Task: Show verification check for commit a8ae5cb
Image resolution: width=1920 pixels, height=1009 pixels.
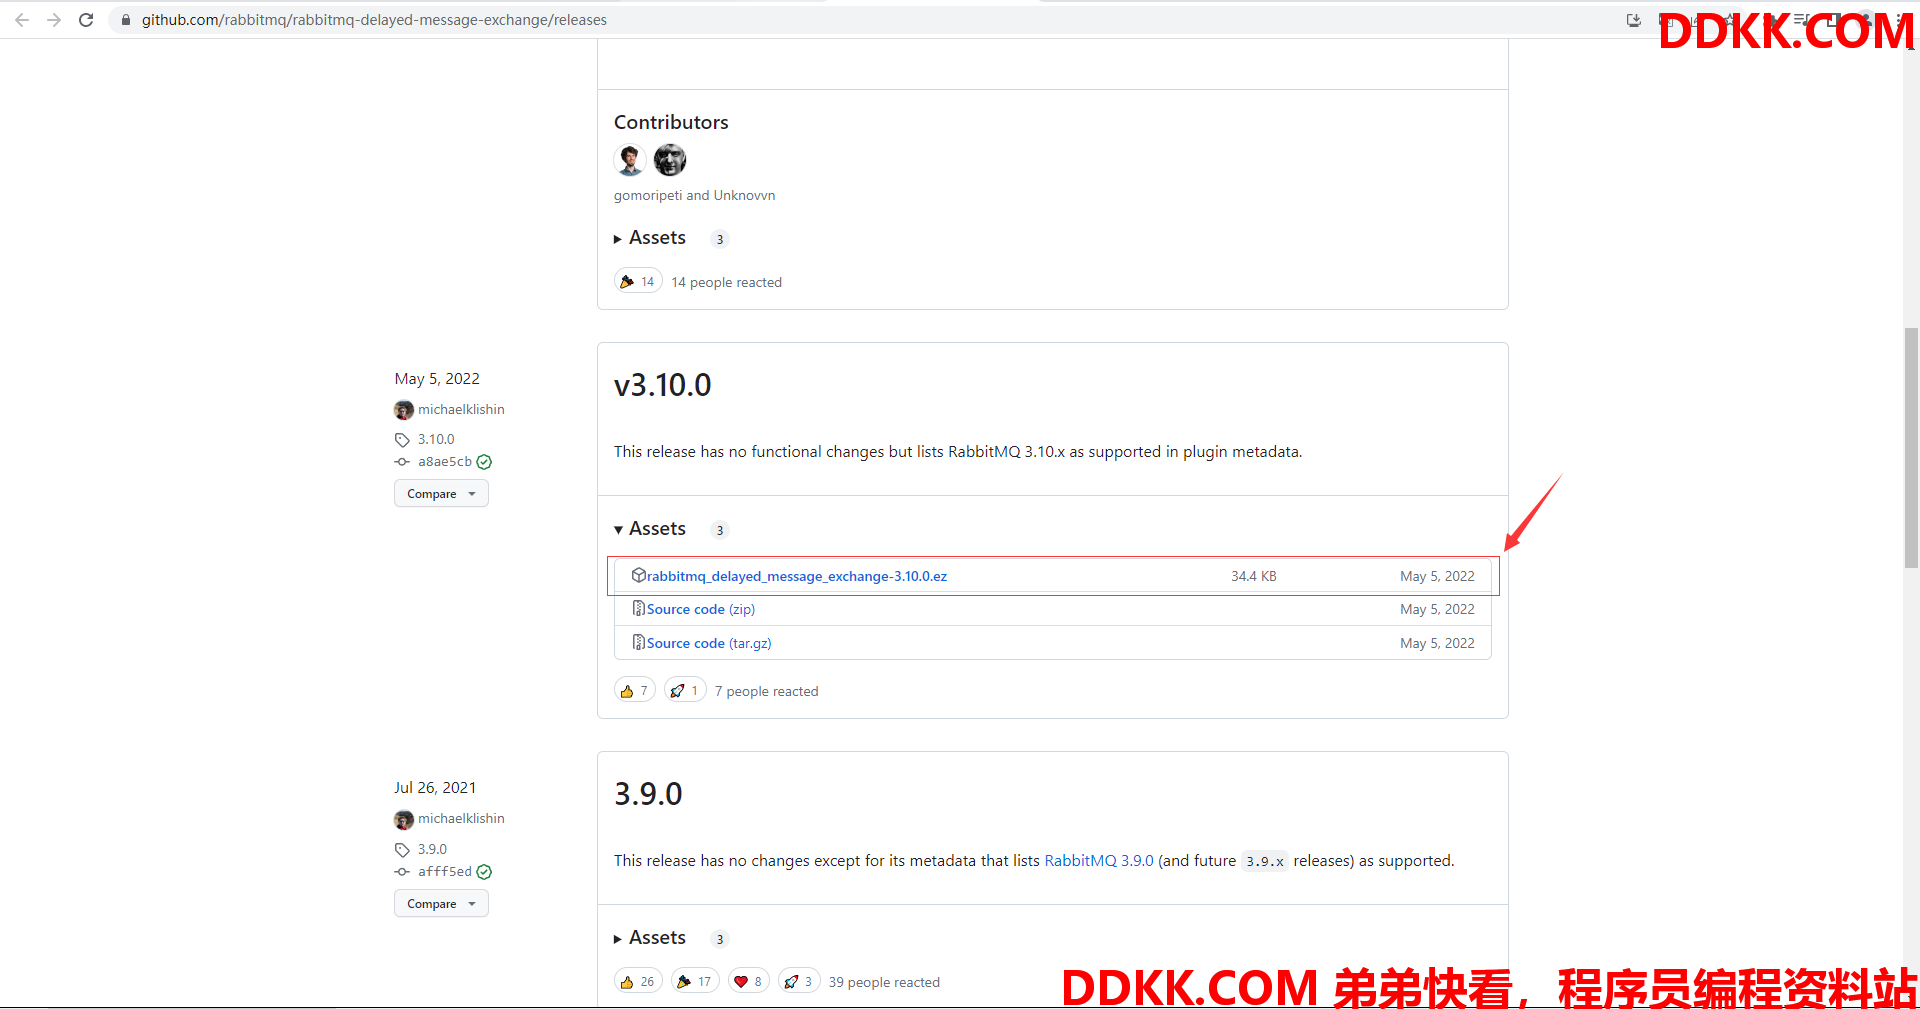Action: [x=484, y=462]
